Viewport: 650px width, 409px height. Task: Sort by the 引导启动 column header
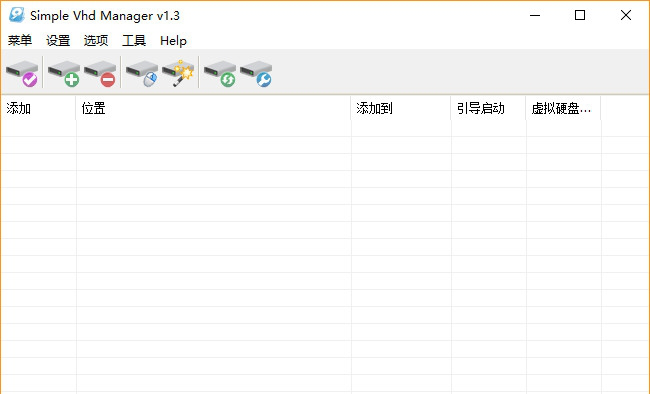tap(488, 108)
